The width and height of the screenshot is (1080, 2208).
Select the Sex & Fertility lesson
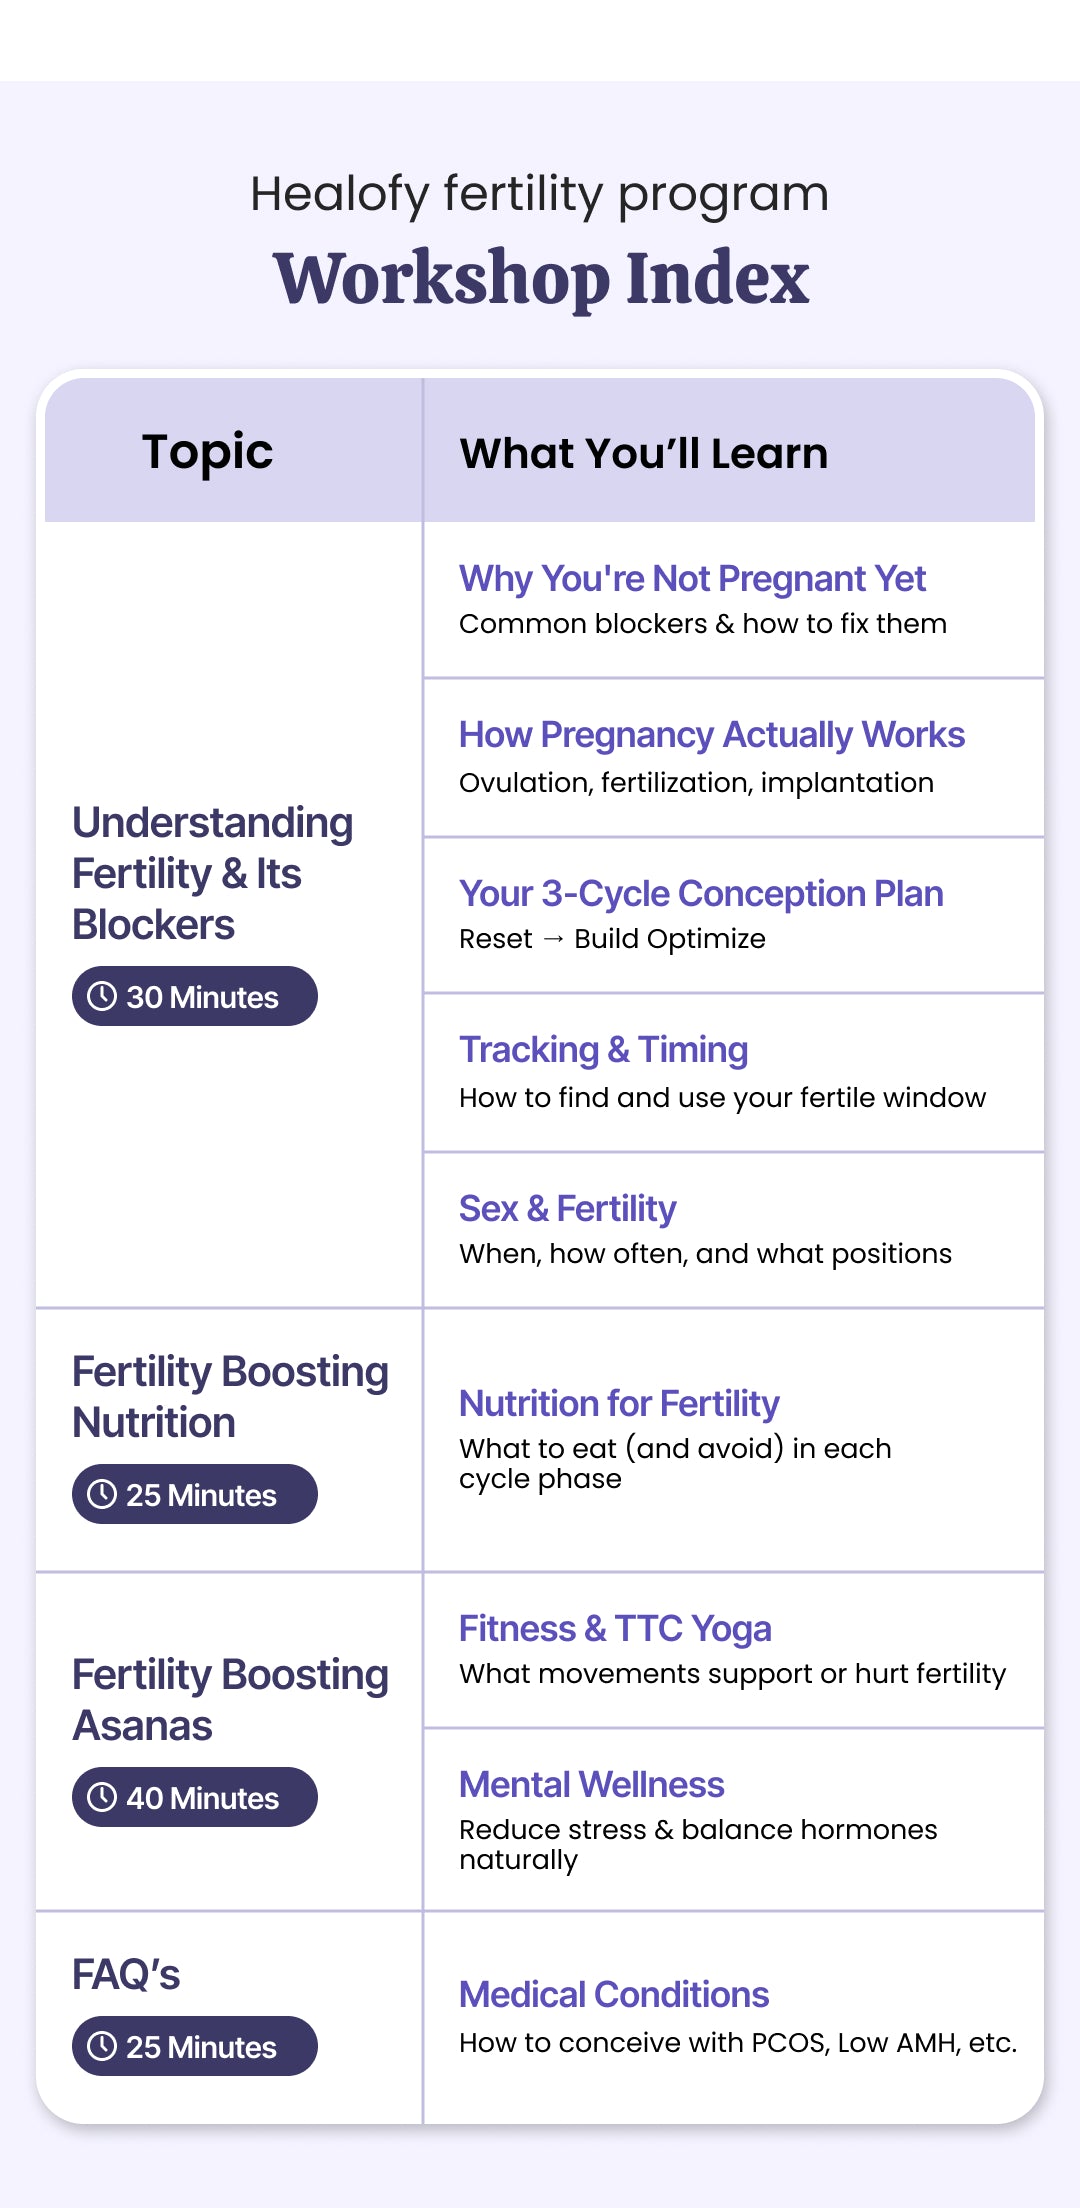pos(567,1209)
